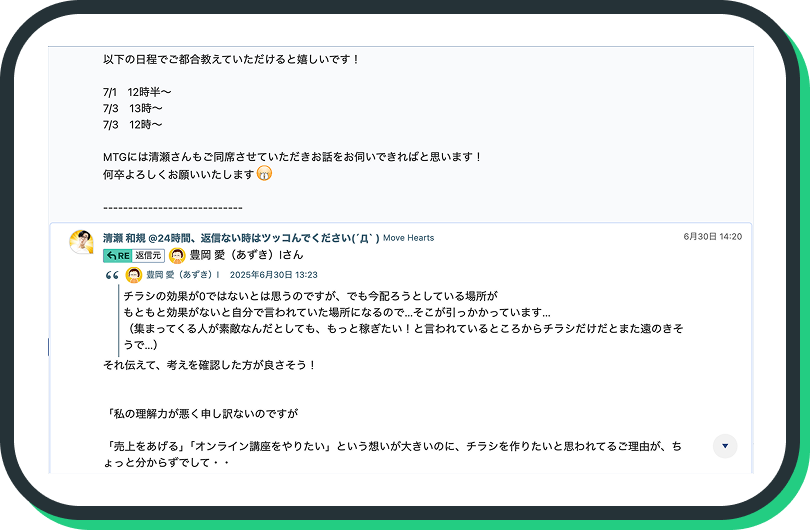Click the line 「私の理解力が悪く申し訳ないのですが
Image resolution: width=810 pixels, height=530 pixels.
(x=201, y=414)
